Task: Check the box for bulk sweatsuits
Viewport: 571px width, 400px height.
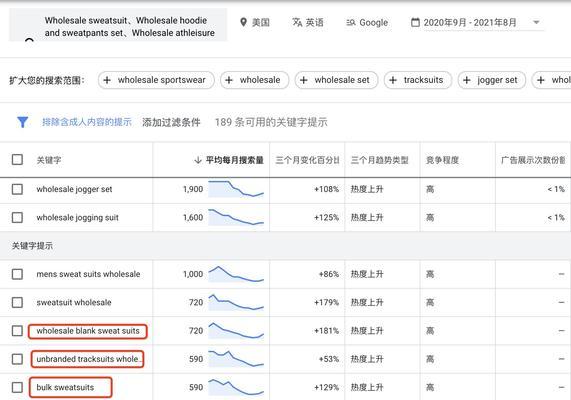Action: 17,387
